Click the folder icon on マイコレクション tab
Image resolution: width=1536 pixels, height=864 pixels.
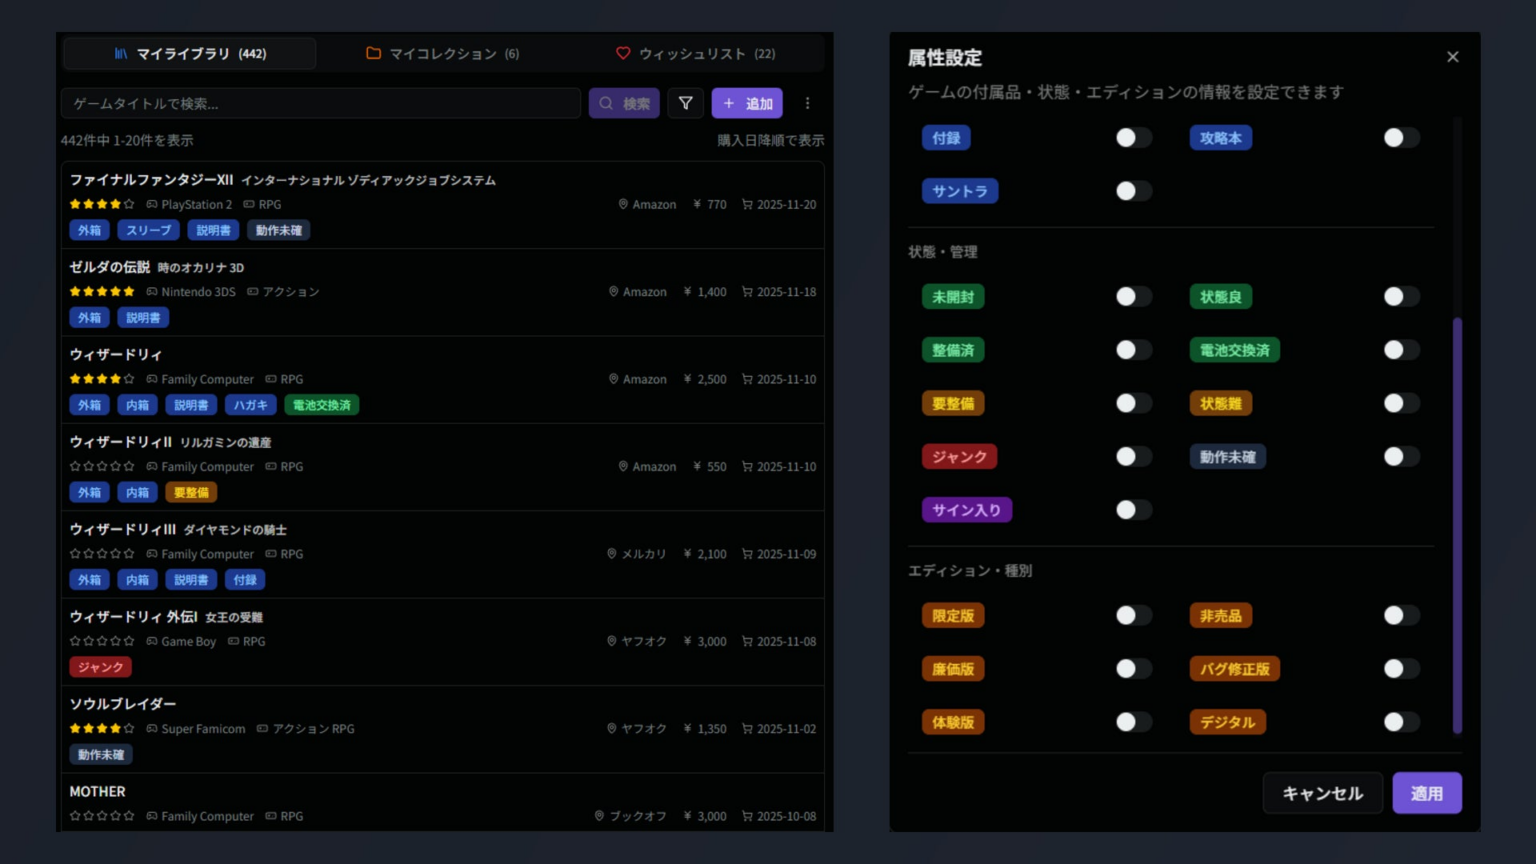click(373, 53)
